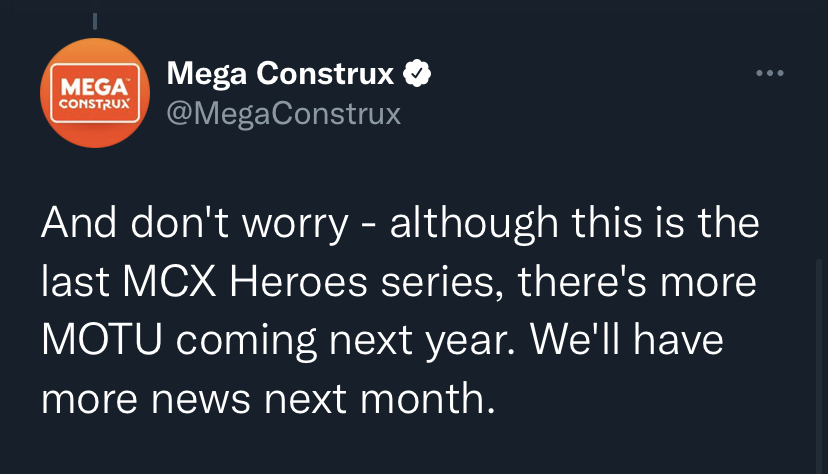Click the word "And" starting the tweet

(x=79, y=223)
